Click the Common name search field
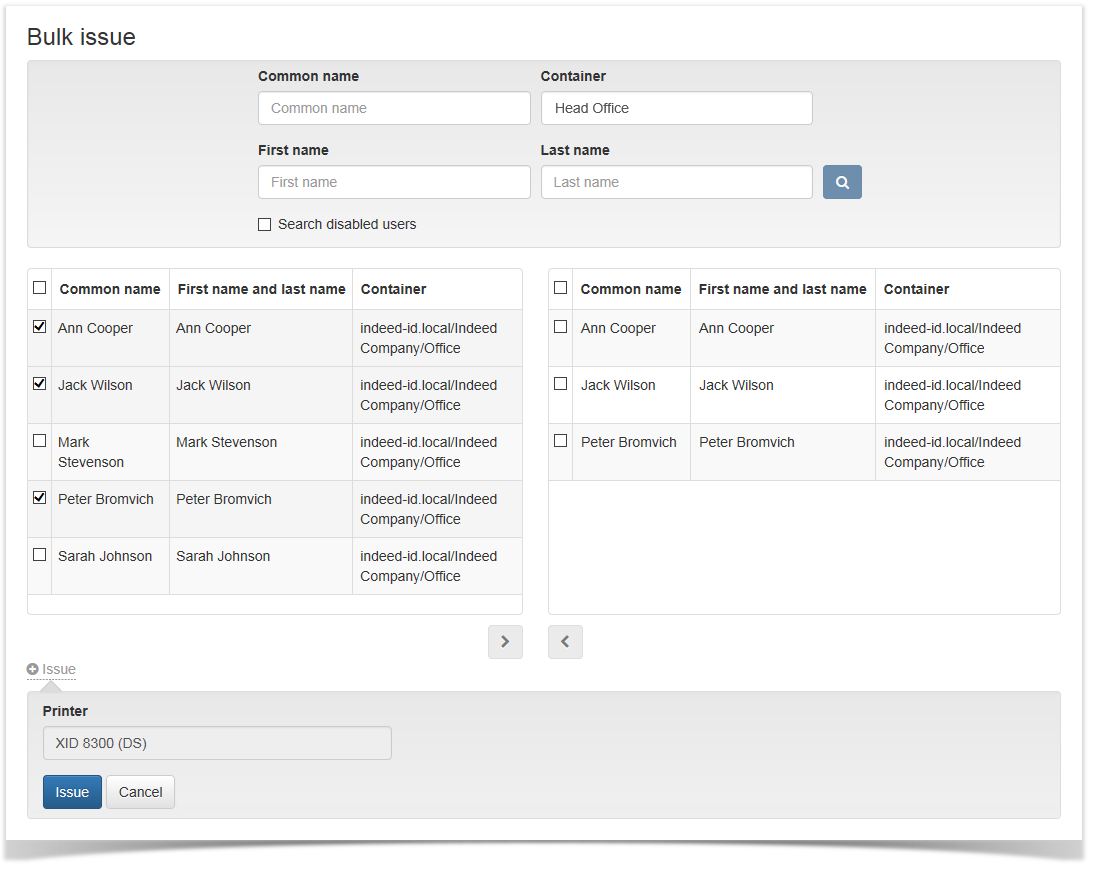 click(393, 107)
